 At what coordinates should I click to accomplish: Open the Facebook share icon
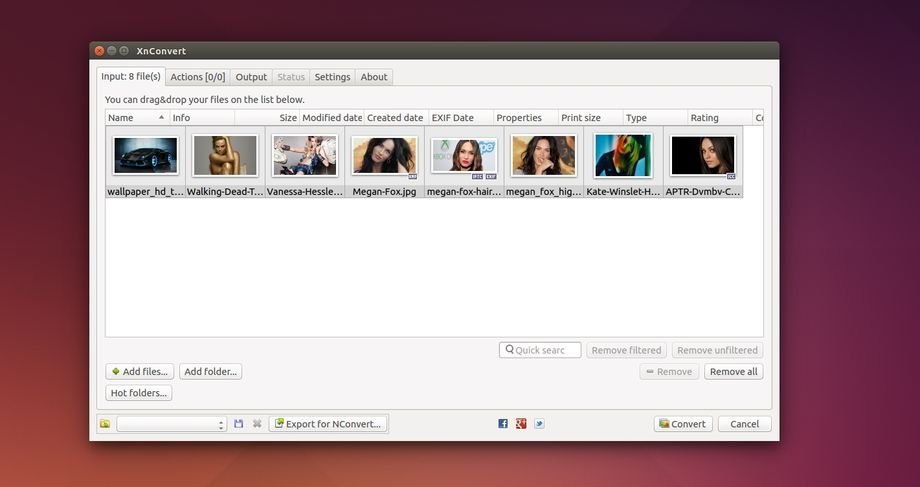click(503, 424)
